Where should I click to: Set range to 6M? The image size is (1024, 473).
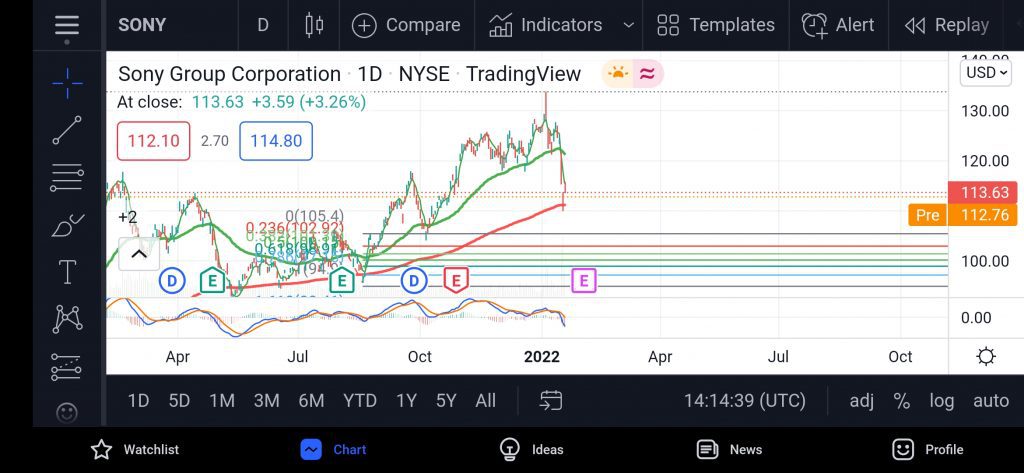click(312, 400)
